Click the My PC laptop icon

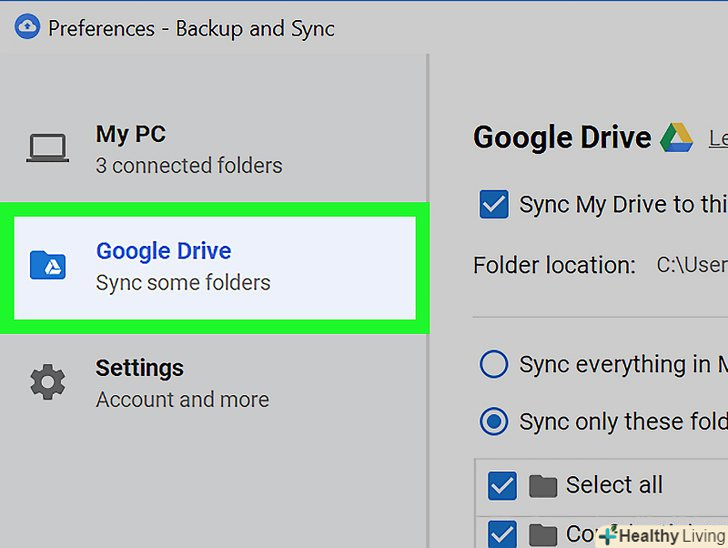pyautogui.click(x=47, y=149)
